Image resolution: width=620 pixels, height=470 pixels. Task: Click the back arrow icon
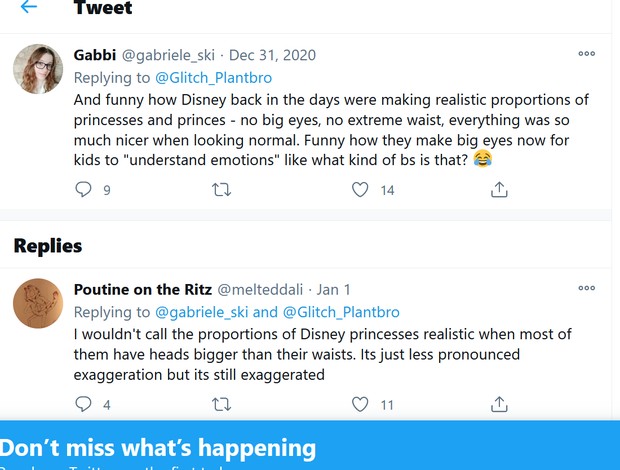pos(29,7)
